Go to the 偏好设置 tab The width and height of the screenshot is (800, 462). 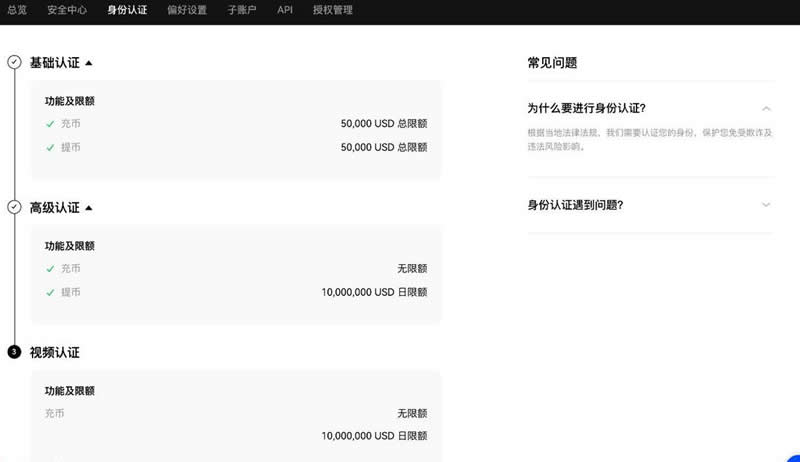coord(187,10)
